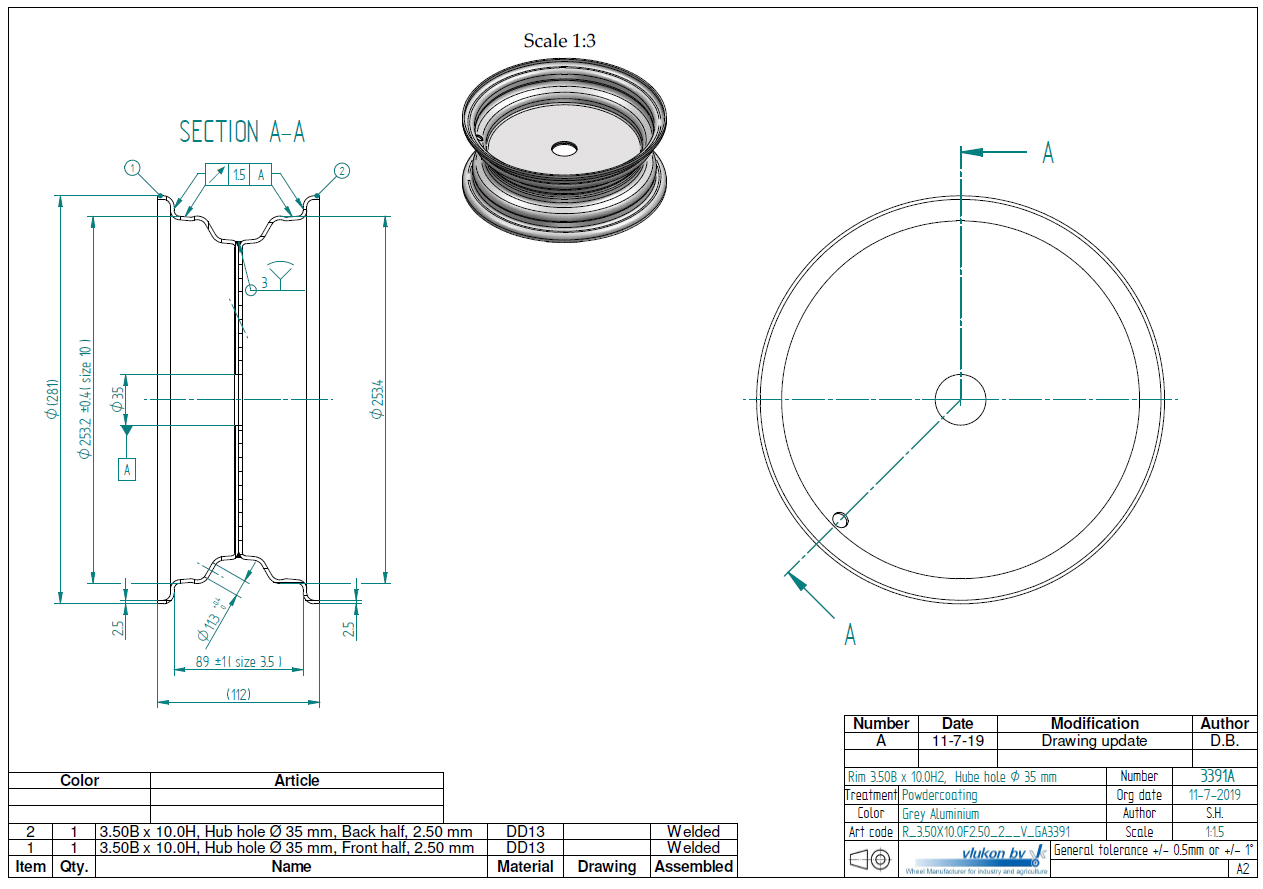The height and width of the screenshot is (889, 1263).
Task: Click balloon callout number 2
Action: click(x=342, y=171)
